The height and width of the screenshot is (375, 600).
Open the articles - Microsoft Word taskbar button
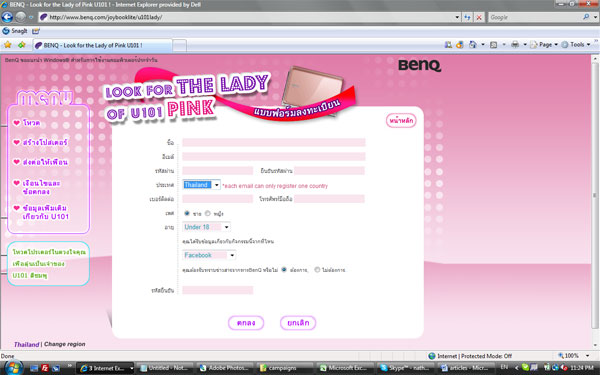466,368
